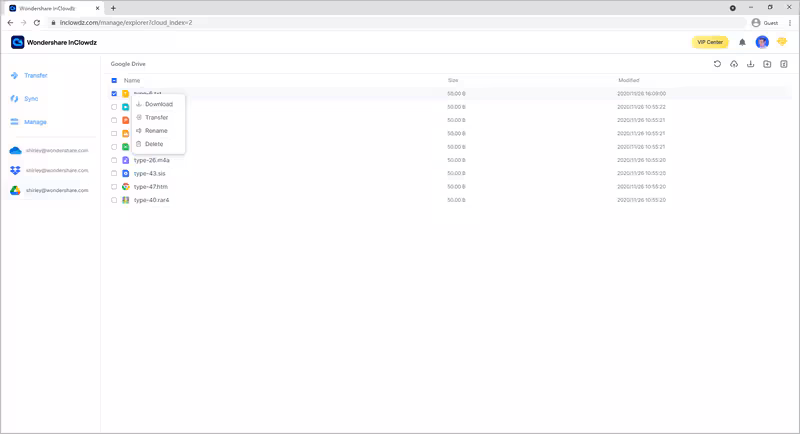Open Sync in the left sidebar

tap(24, 98)
